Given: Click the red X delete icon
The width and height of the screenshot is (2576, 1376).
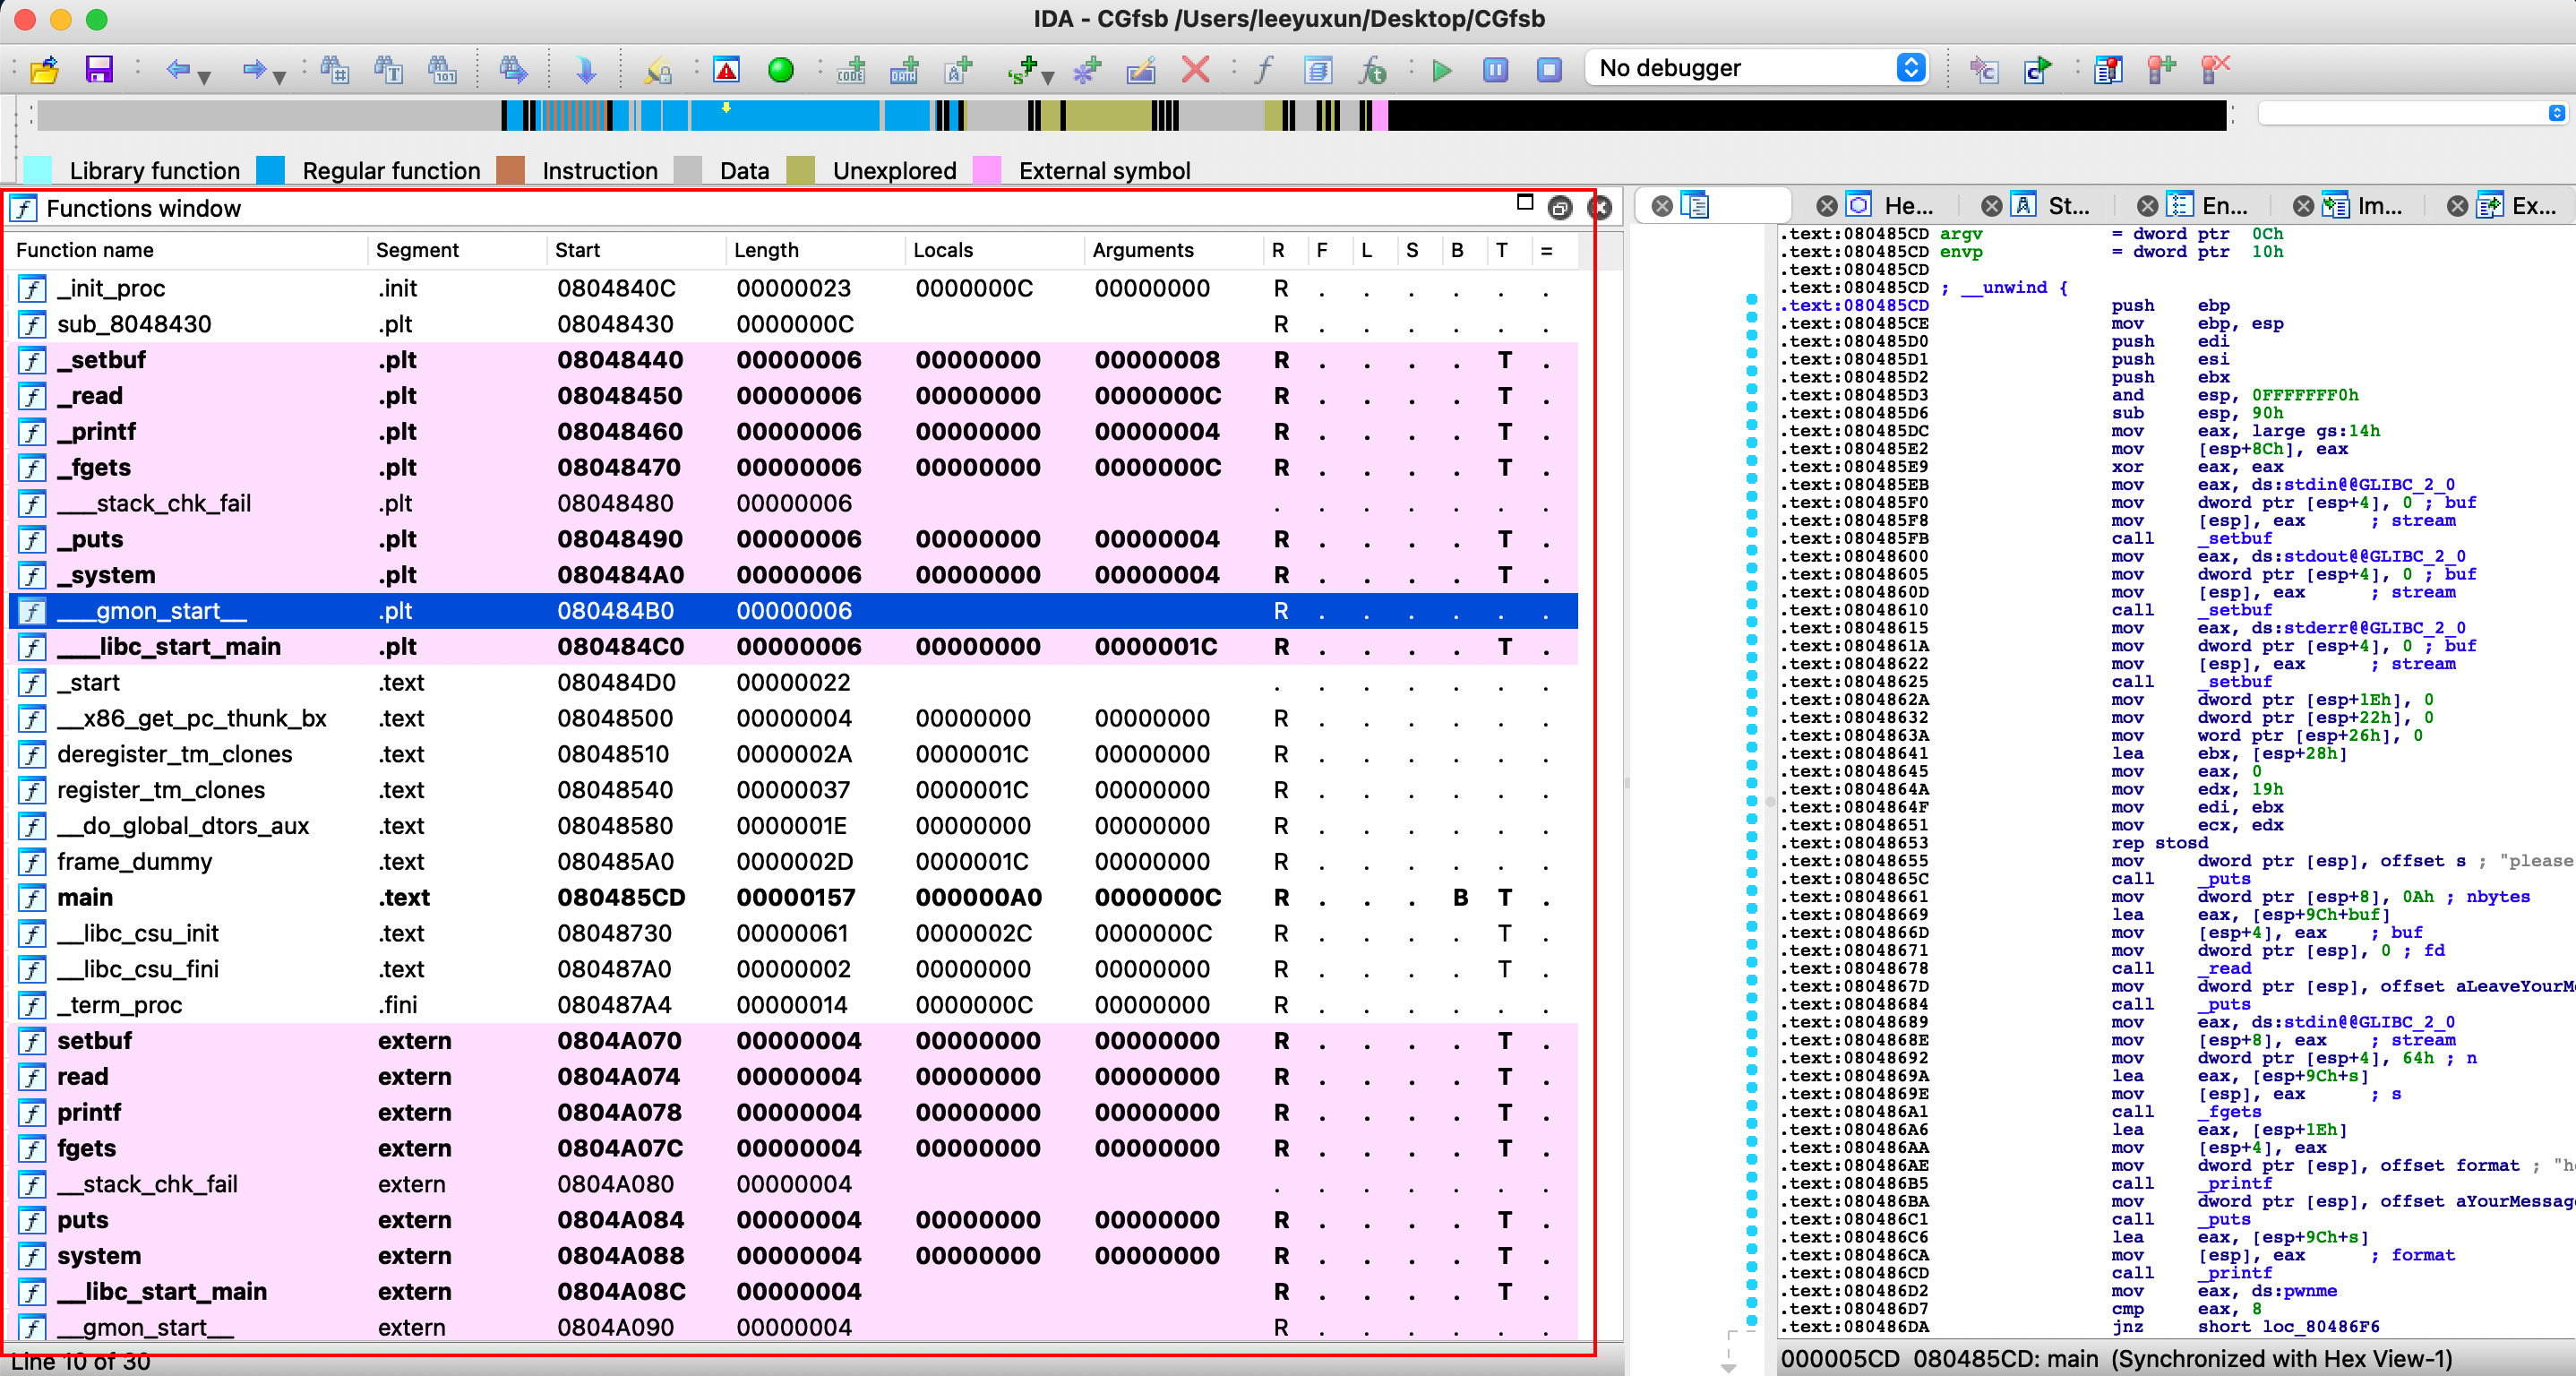Looking at the screenshot, I should (x=1195, y=69).
